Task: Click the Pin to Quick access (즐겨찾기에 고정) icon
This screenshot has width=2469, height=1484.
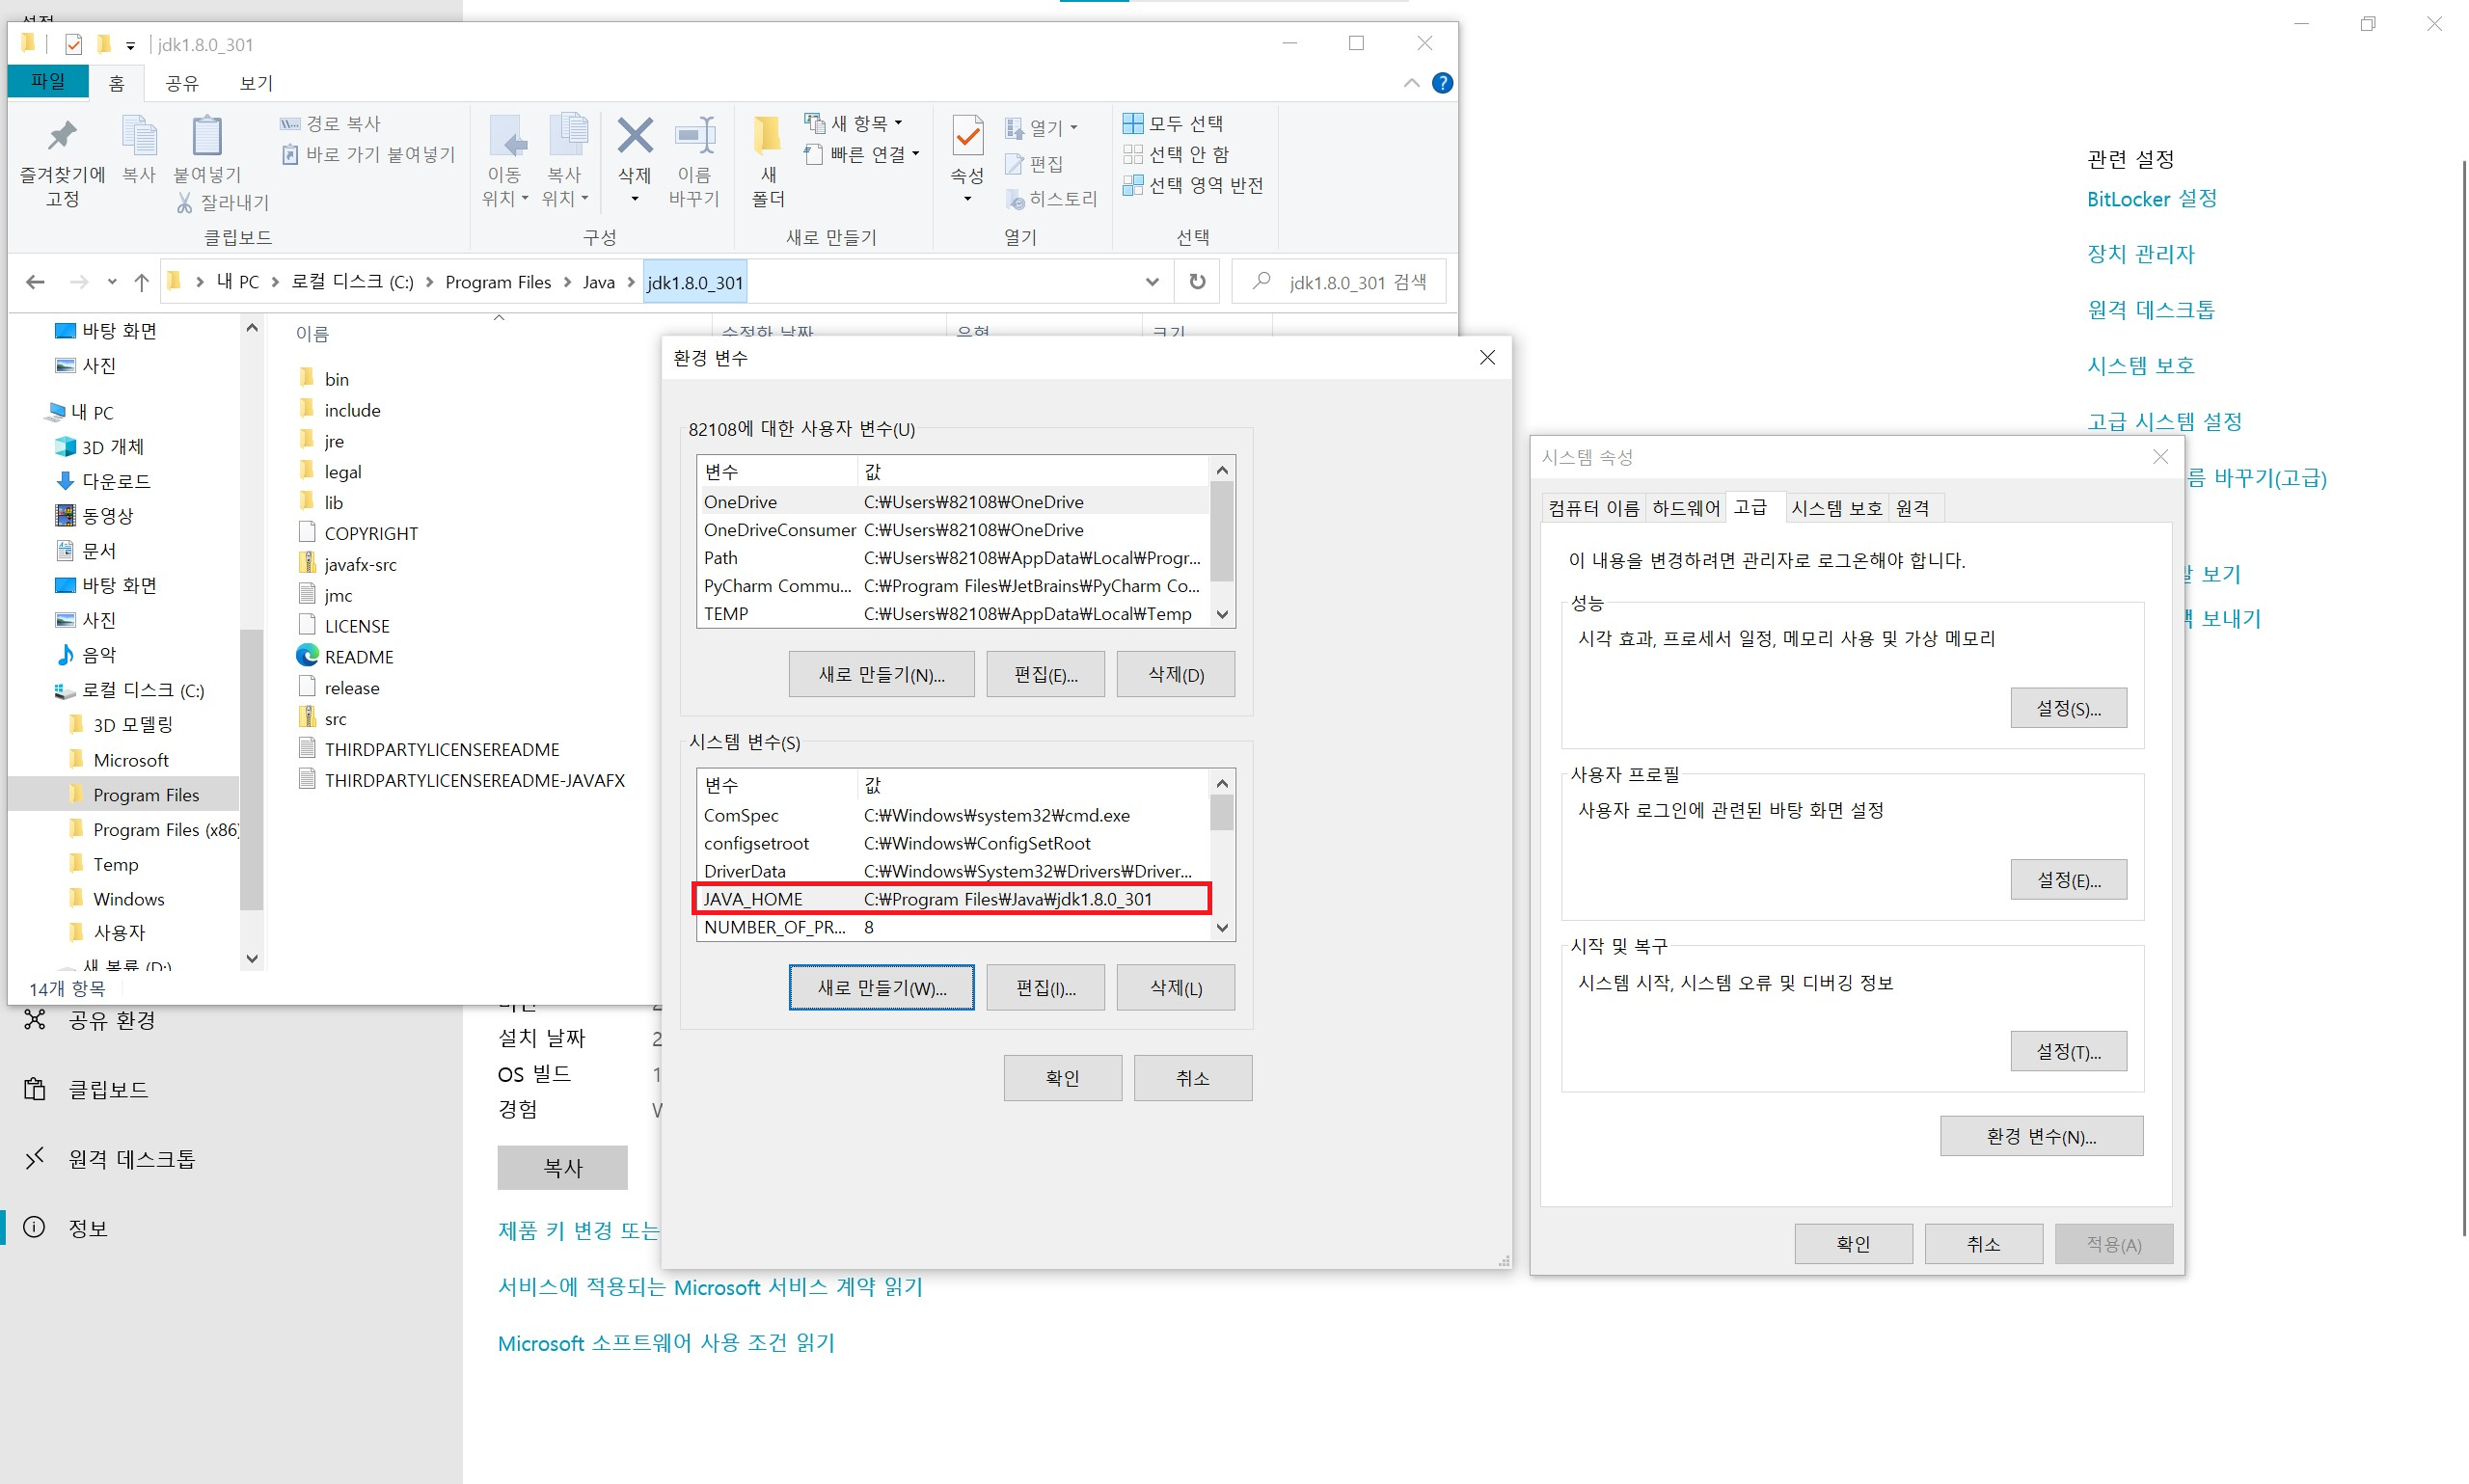Action: (x=62, y=137)
